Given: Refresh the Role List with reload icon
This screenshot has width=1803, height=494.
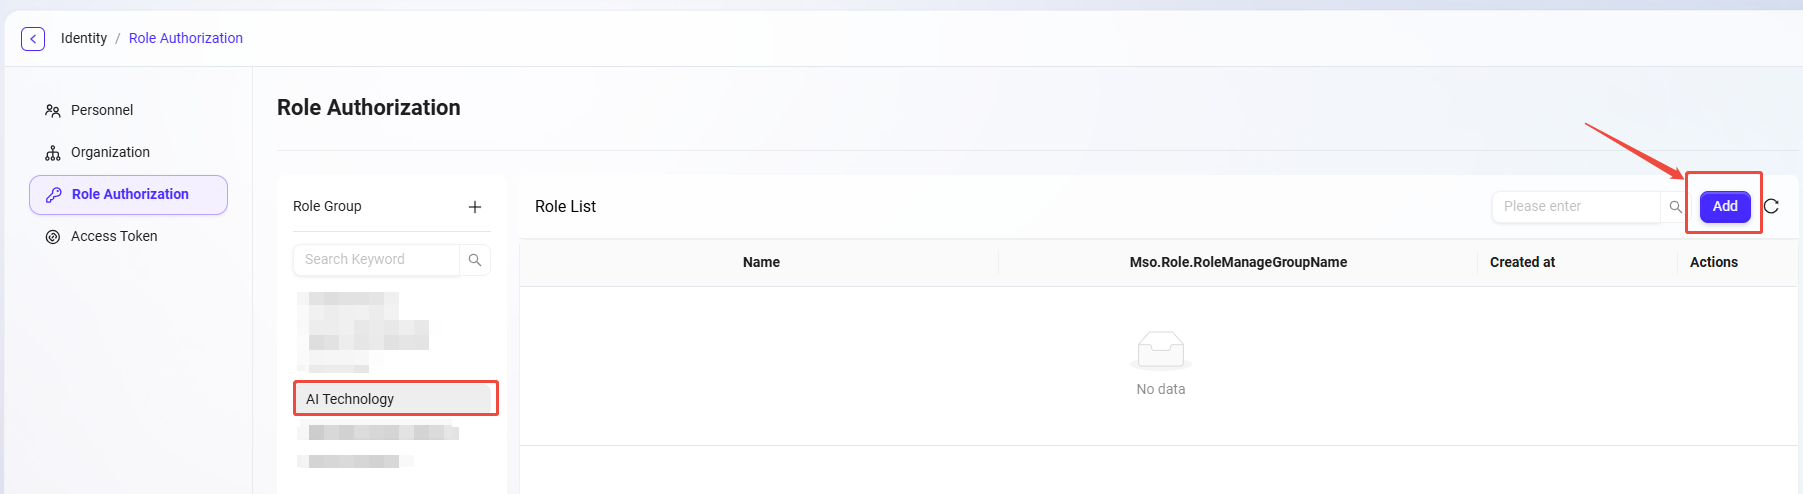Looking at the screenshot, I should pyautogui.click(x=1771, y=207).
